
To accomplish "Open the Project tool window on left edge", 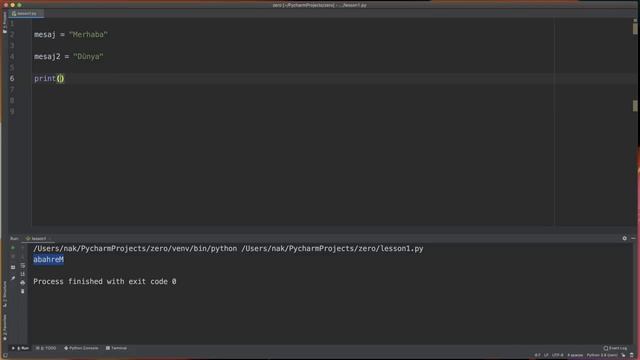I will (x=4, y=22).
